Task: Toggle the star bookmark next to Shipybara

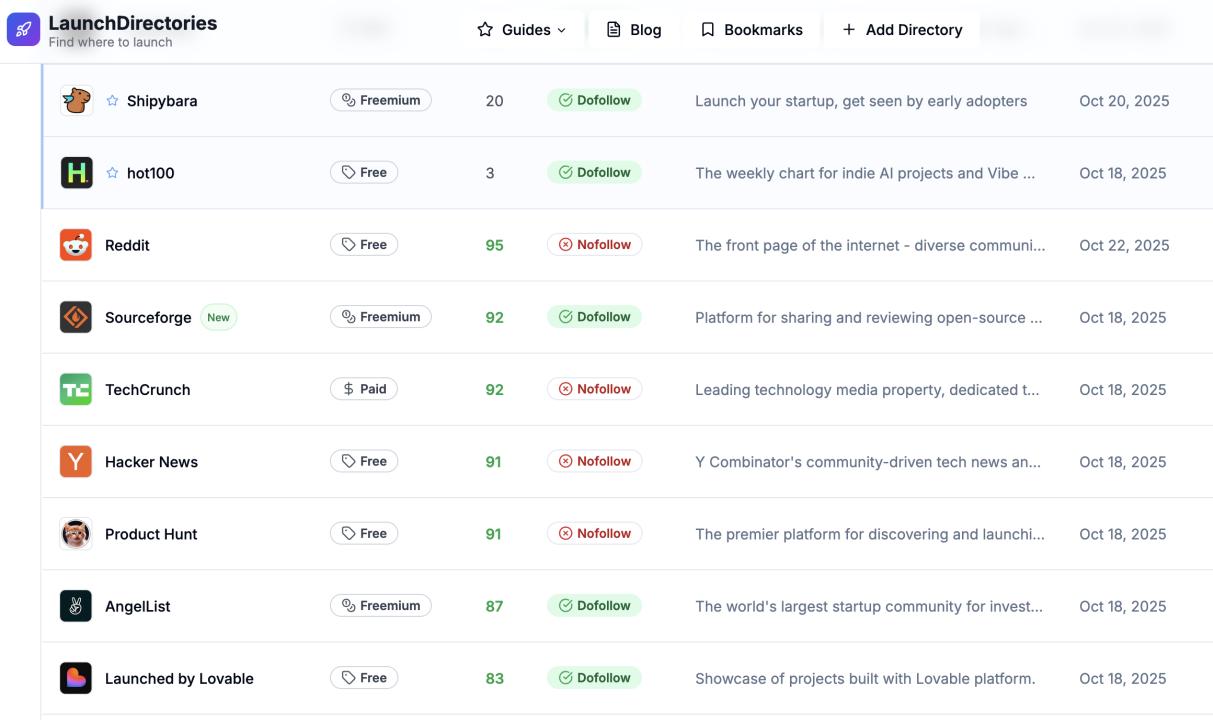Action: pos(112,101)
